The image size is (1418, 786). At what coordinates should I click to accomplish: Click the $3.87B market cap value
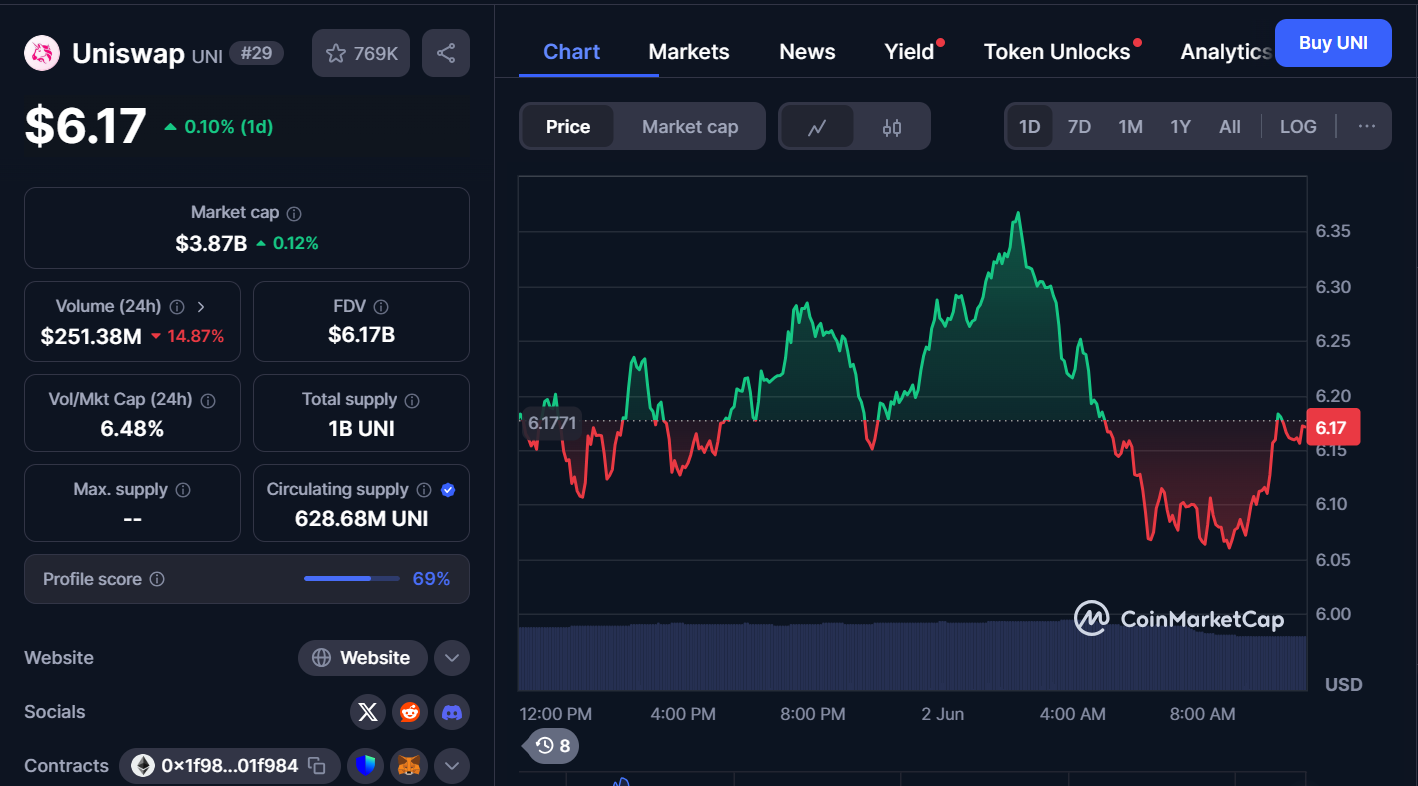pyautogui.click(x=211, y=243)
